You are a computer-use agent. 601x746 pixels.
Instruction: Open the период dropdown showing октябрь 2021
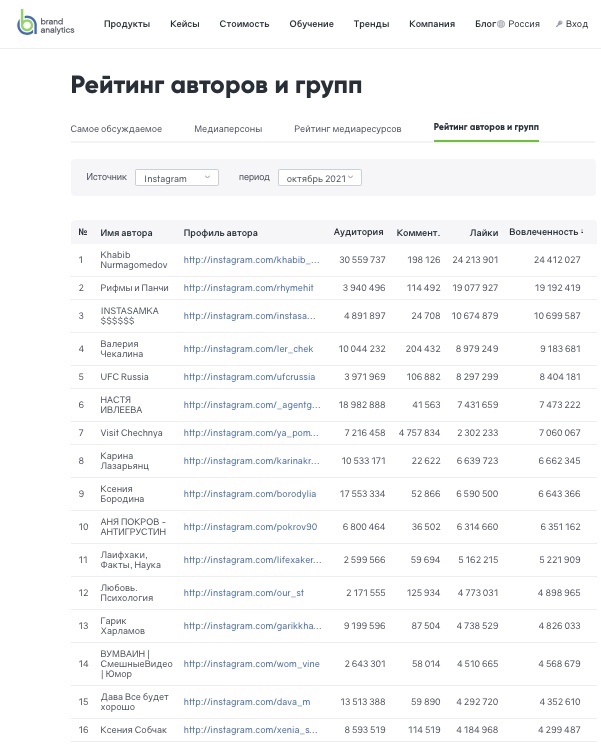click(319, 178)
